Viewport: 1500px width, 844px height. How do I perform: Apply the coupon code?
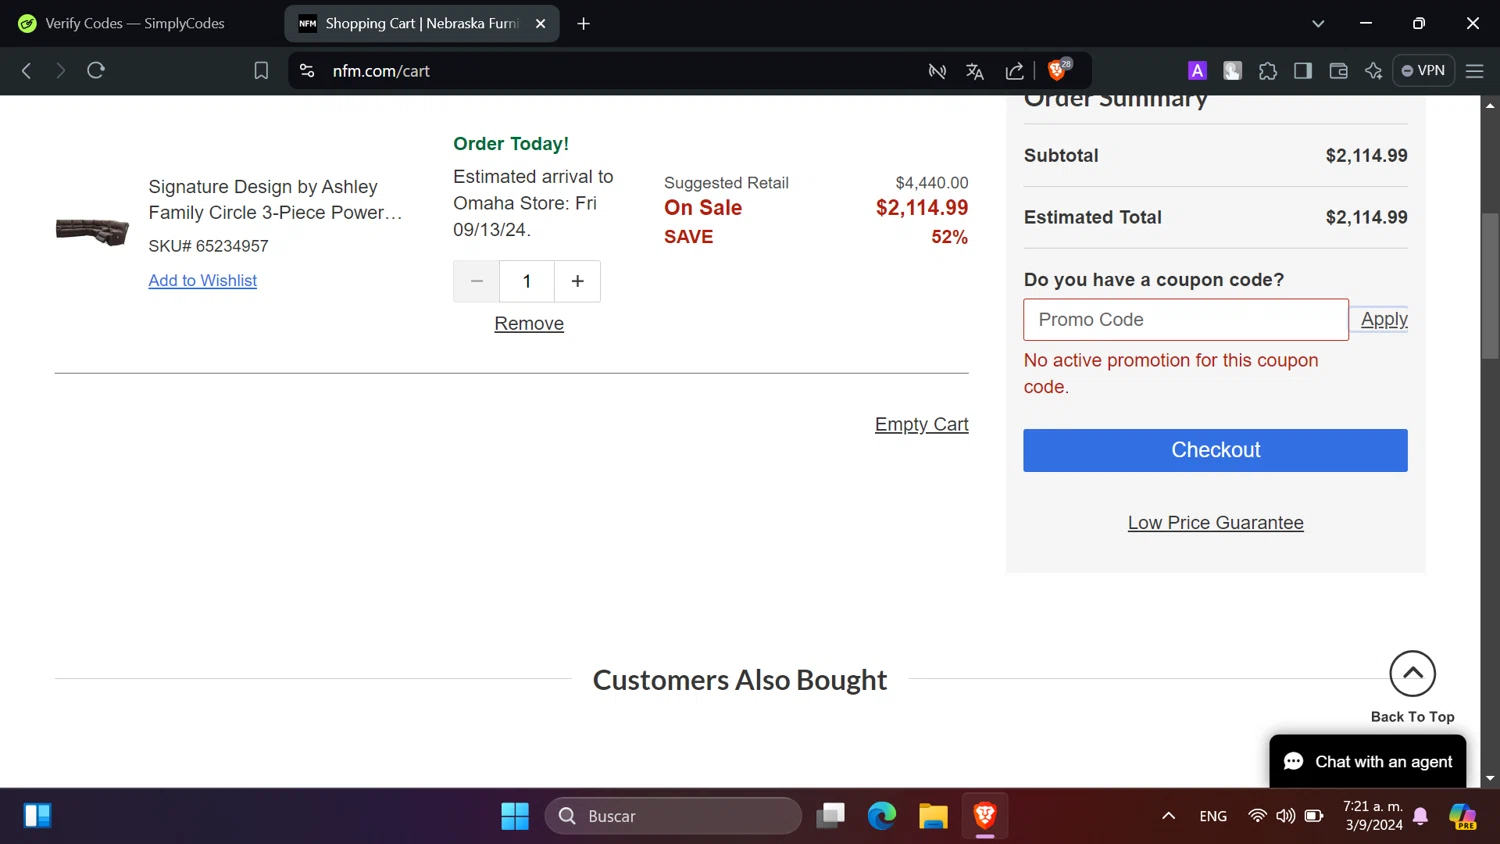pos(1384,319)
